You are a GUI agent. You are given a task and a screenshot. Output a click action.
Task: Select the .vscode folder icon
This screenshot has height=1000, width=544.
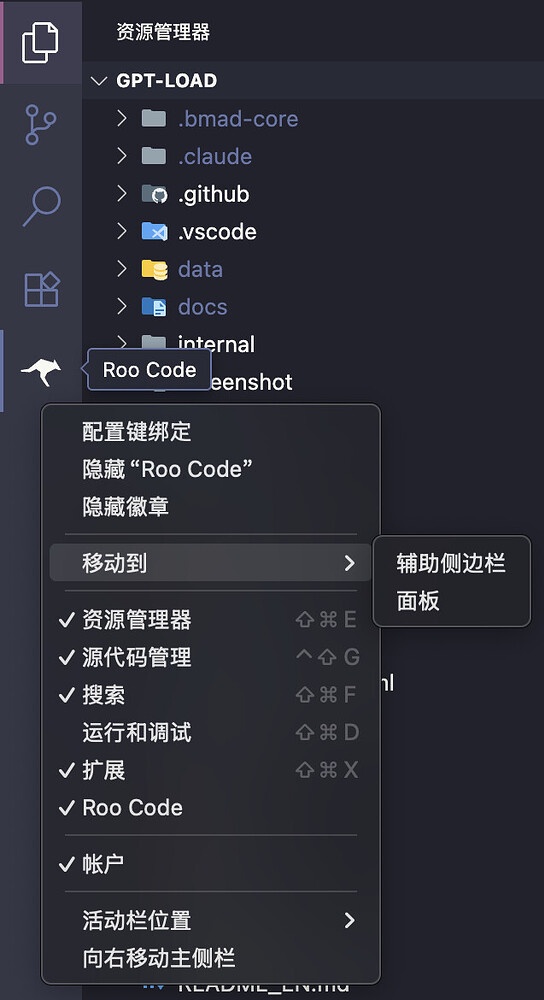pos(154,232)
